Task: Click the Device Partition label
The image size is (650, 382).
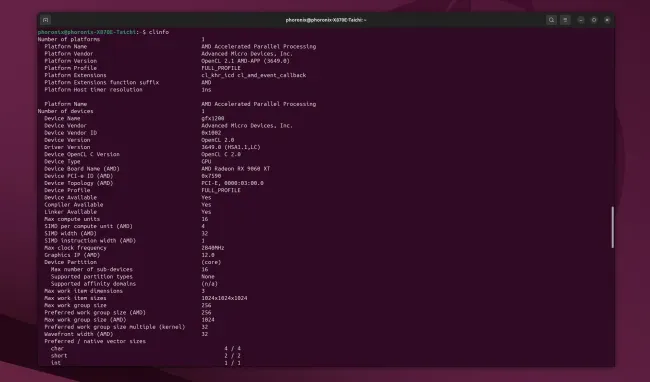Action: (x=70, y=262)
